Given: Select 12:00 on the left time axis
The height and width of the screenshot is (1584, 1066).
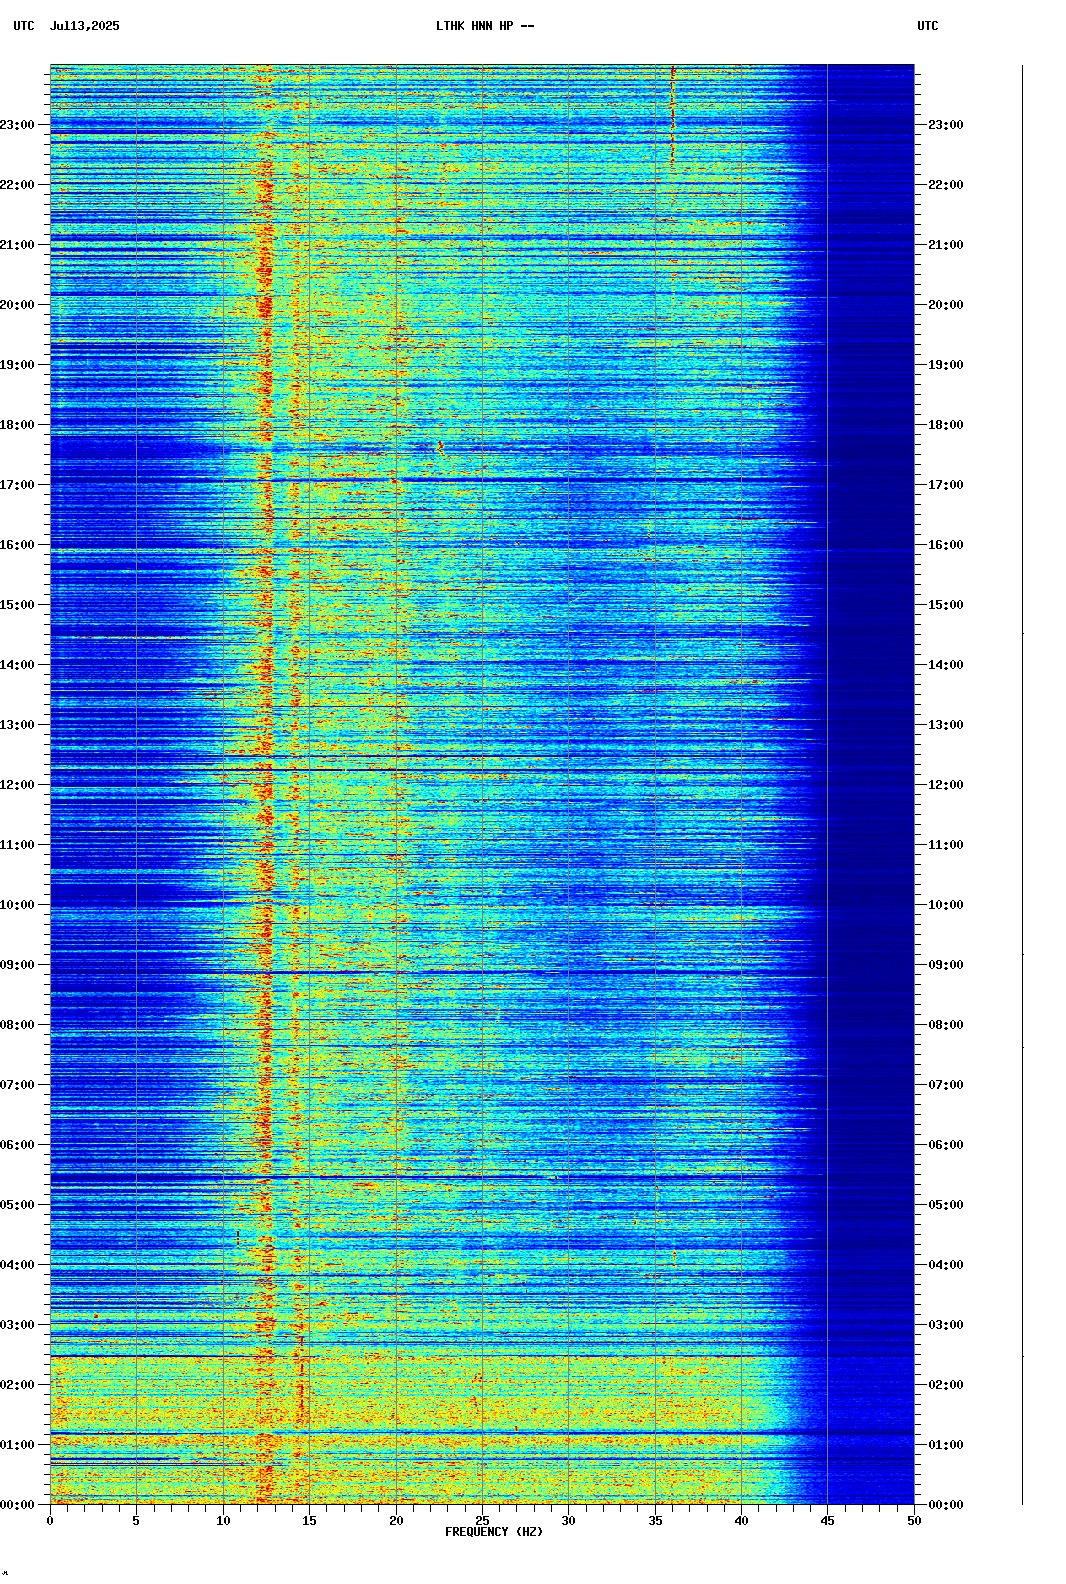Looking at the screenshot, I should tap(17, 785).
